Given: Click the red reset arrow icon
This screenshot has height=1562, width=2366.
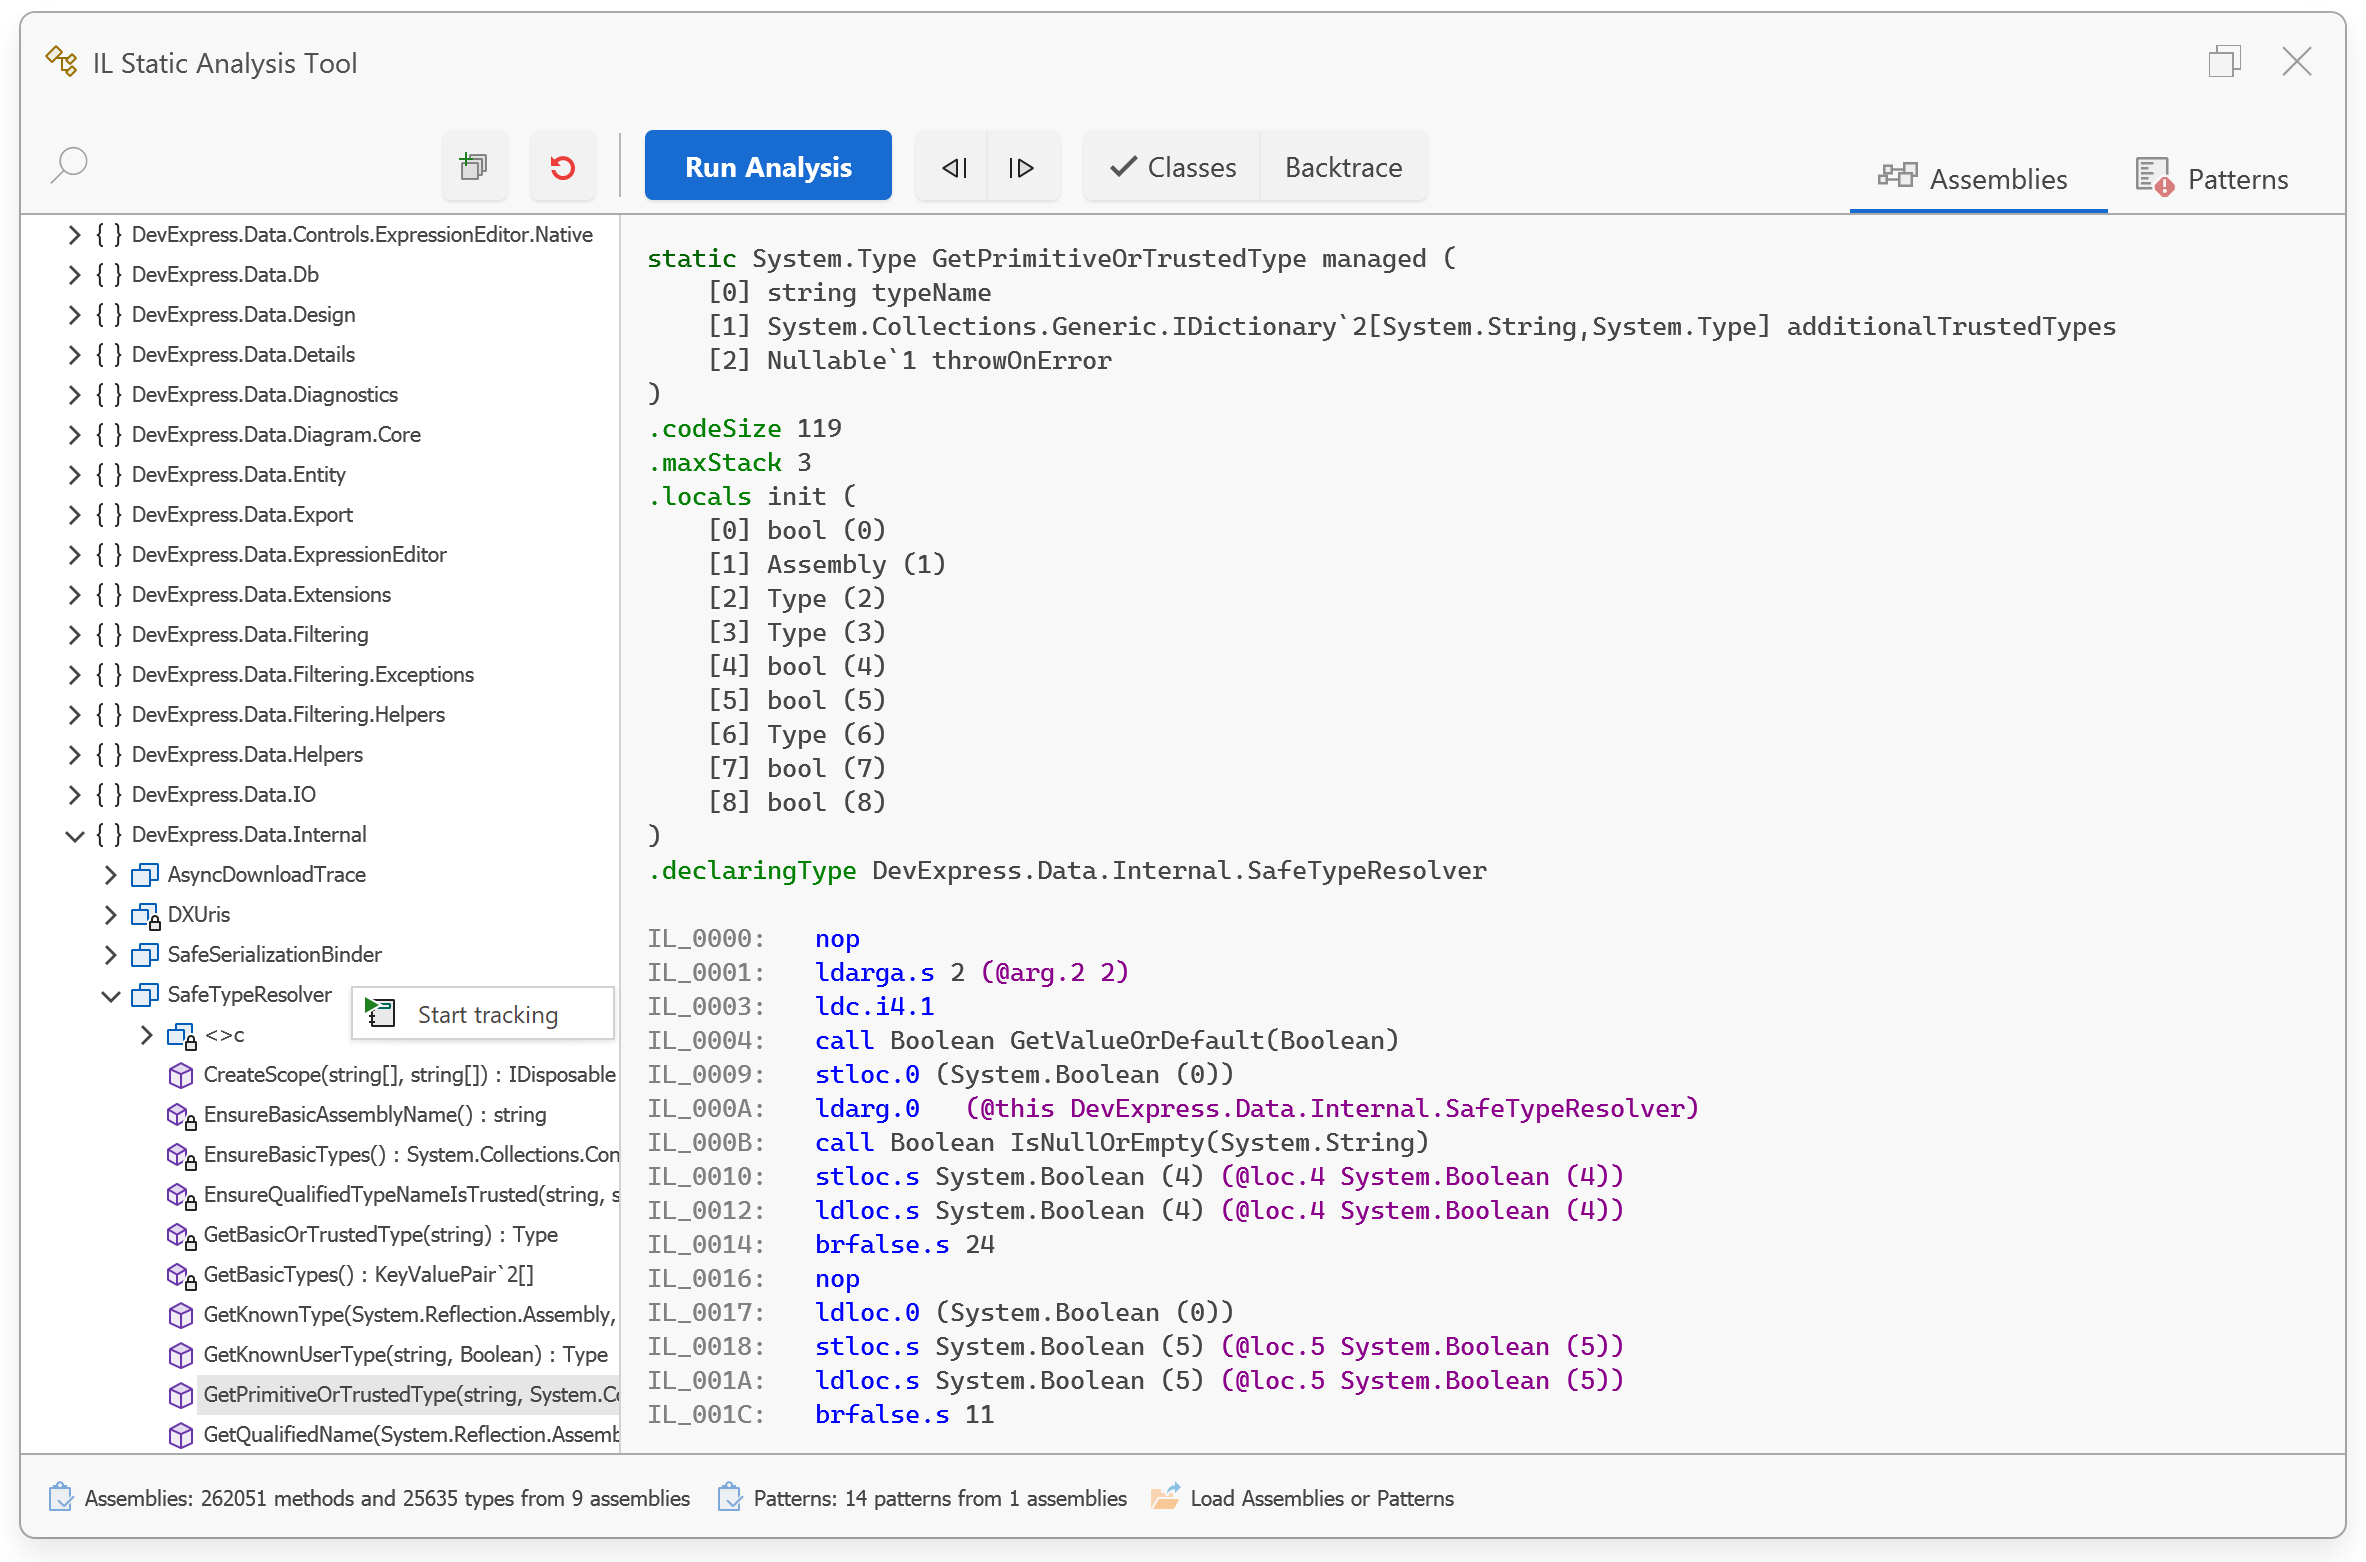Looking at the screenshot, I should point(563,167).
